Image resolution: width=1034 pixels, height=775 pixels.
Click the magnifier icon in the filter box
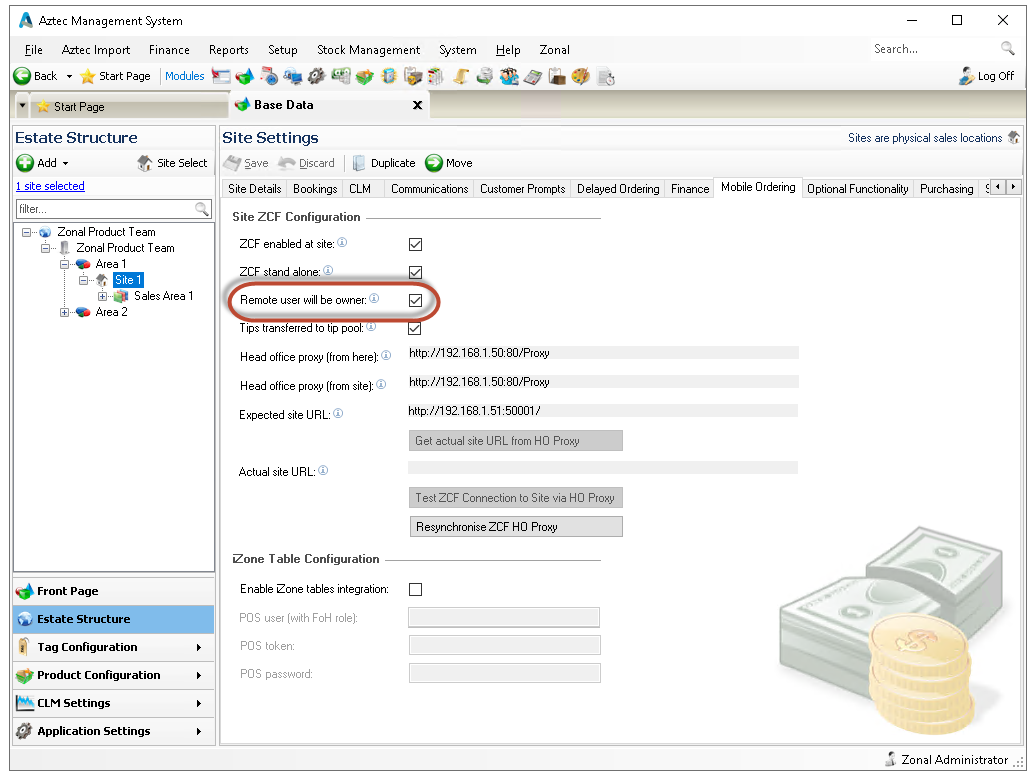(202, 209)
